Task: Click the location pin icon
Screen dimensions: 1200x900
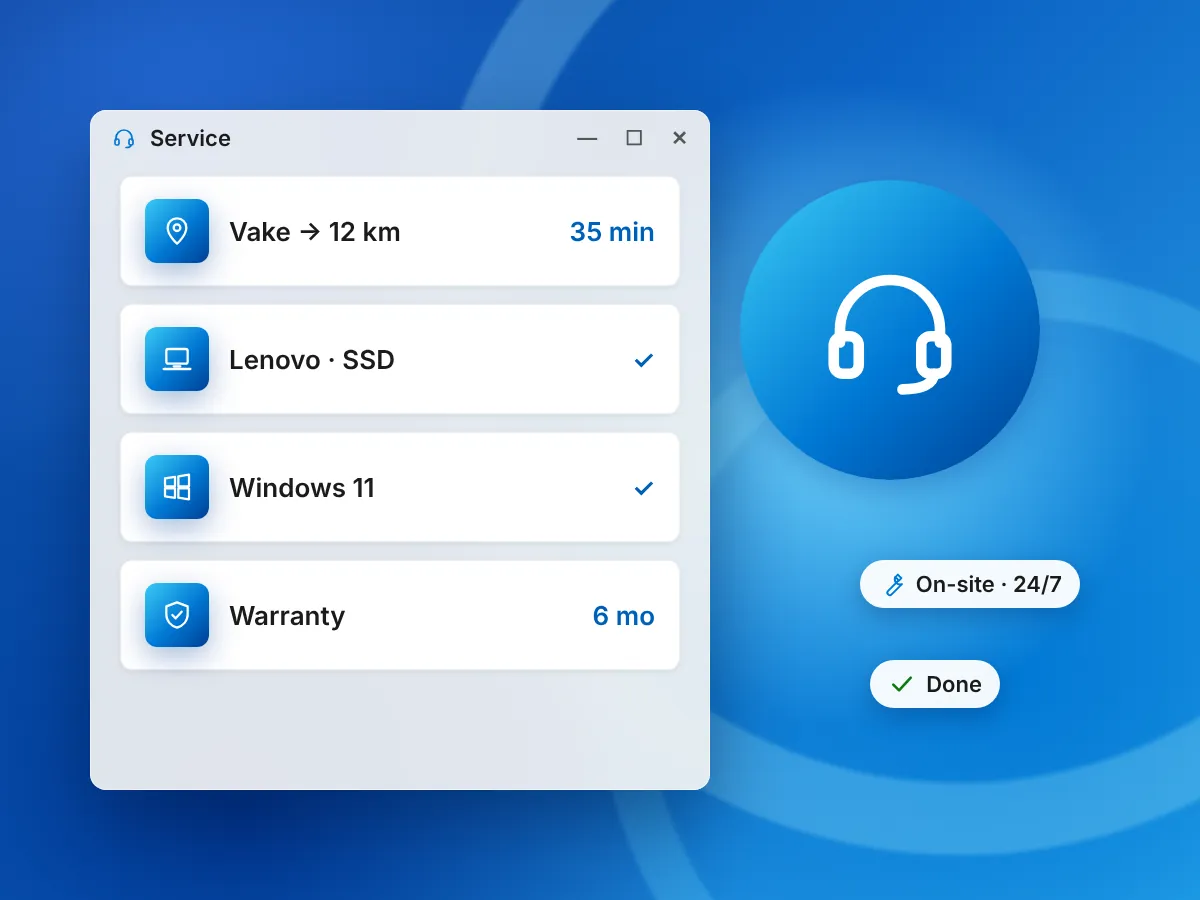Action: tap(177, 231)
